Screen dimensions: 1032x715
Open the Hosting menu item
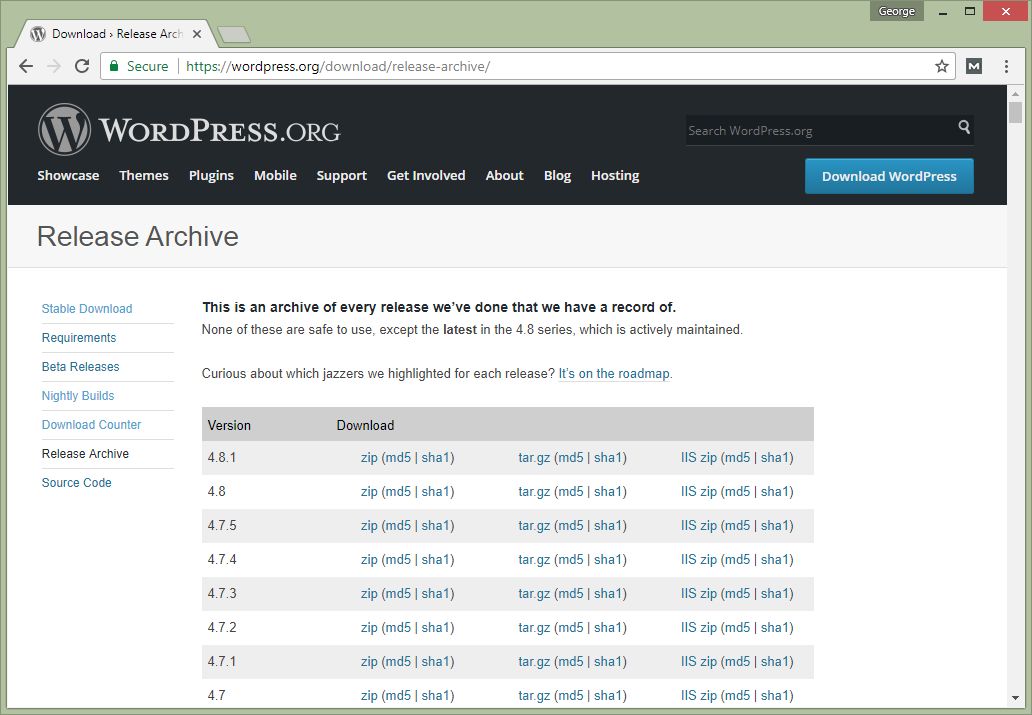(x=615, y=175)
